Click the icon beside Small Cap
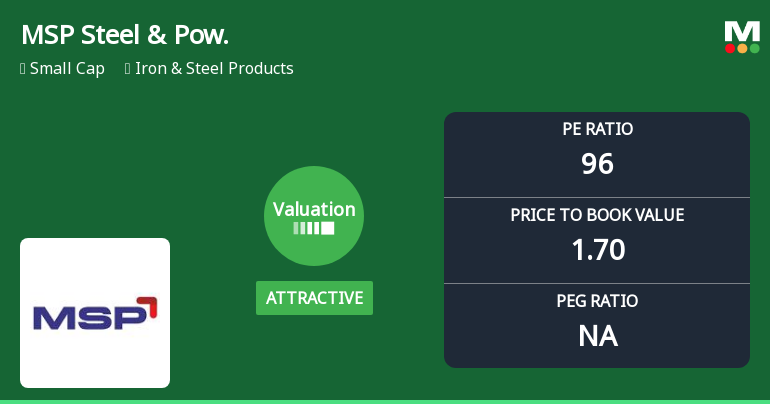Screen dimensions: 770x404 22,69
